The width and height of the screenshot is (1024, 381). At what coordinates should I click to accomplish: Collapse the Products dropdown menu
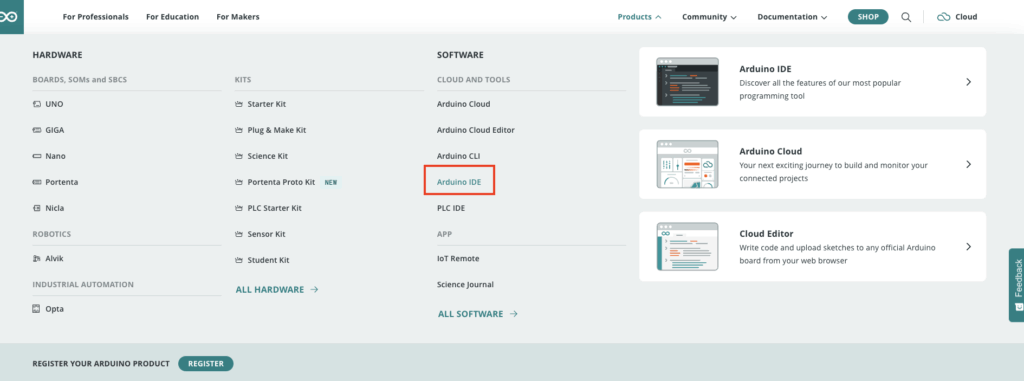click(x=639, y=17)
